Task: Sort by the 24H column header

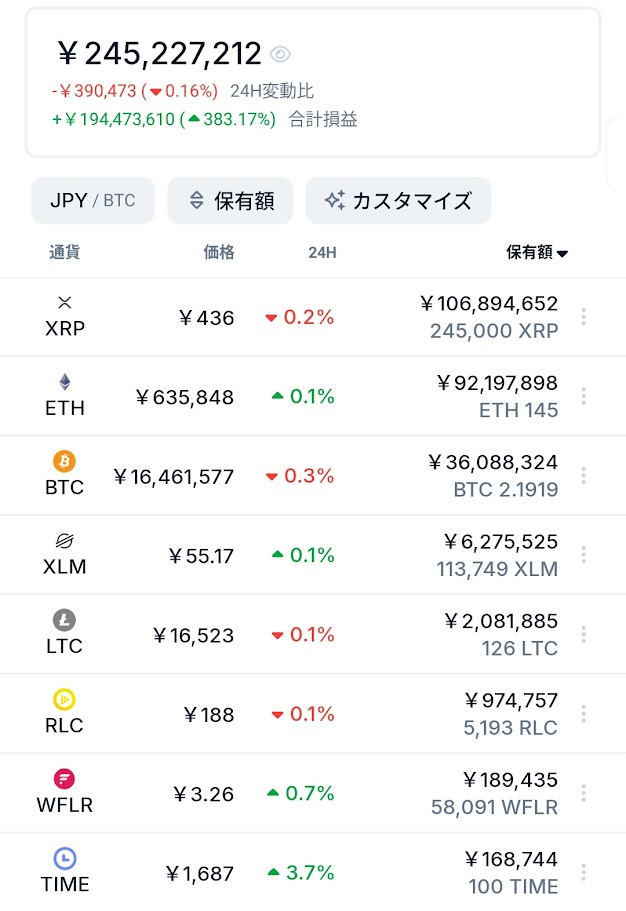Action: (x=322, y=253)
